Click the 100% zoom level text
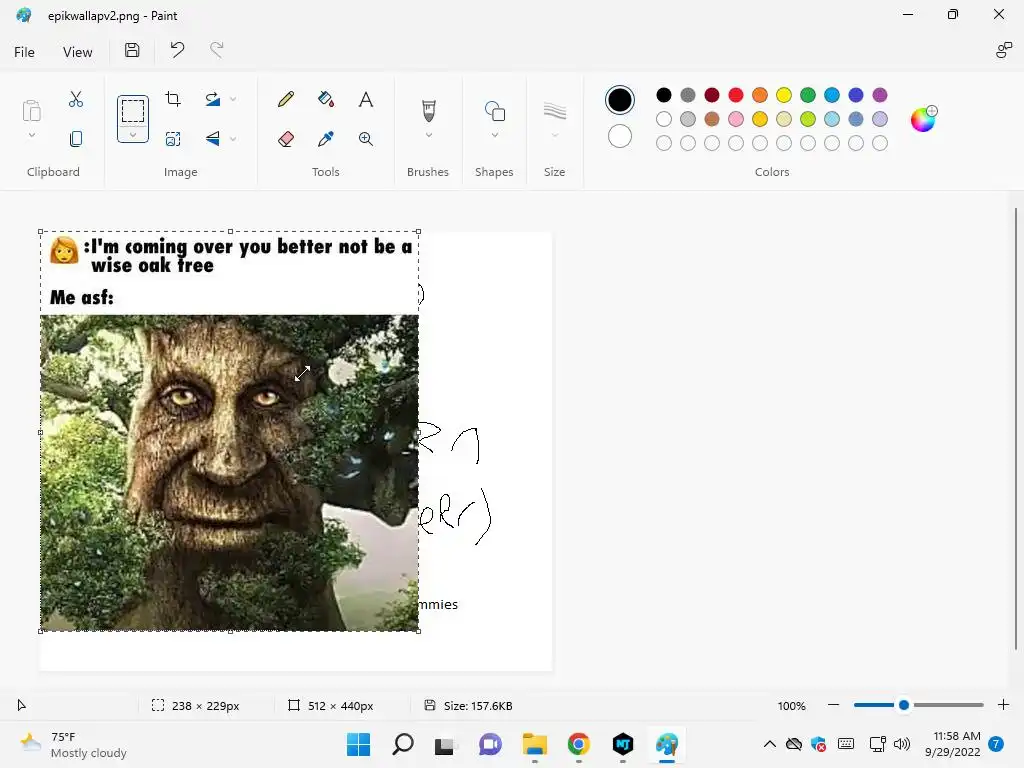This screenshot has width=1024, height=768. coord(792,706)
